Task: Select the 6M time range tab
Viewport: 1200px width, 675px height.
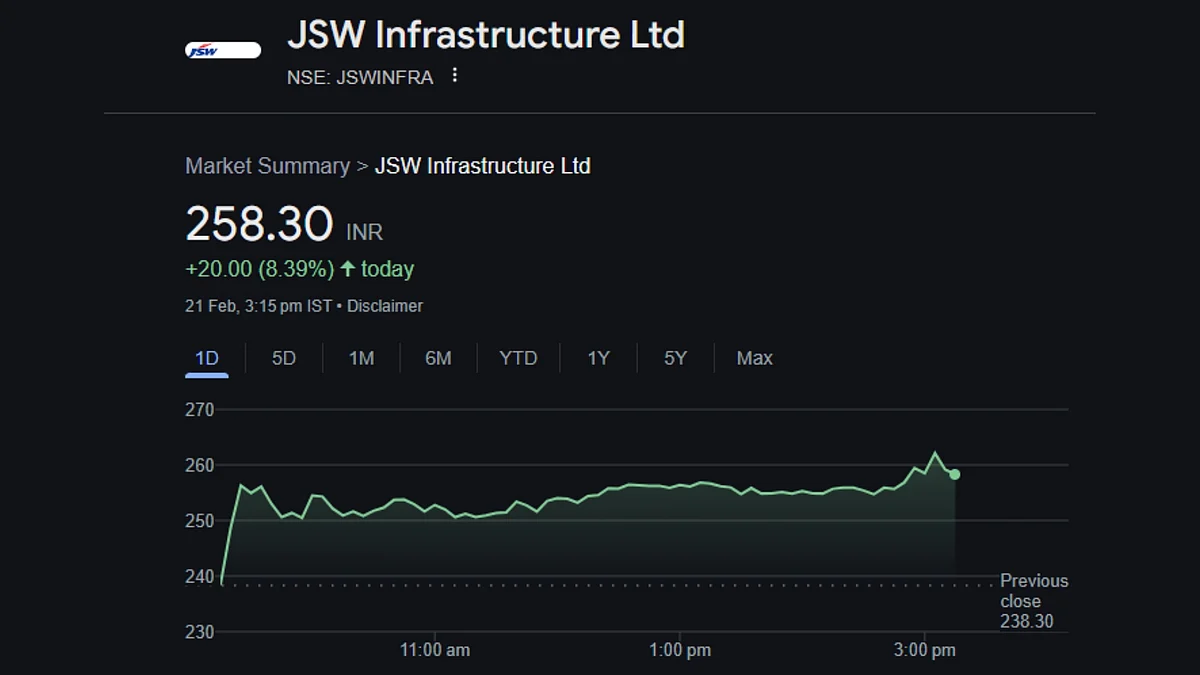Action: click(x=438, y=358)
